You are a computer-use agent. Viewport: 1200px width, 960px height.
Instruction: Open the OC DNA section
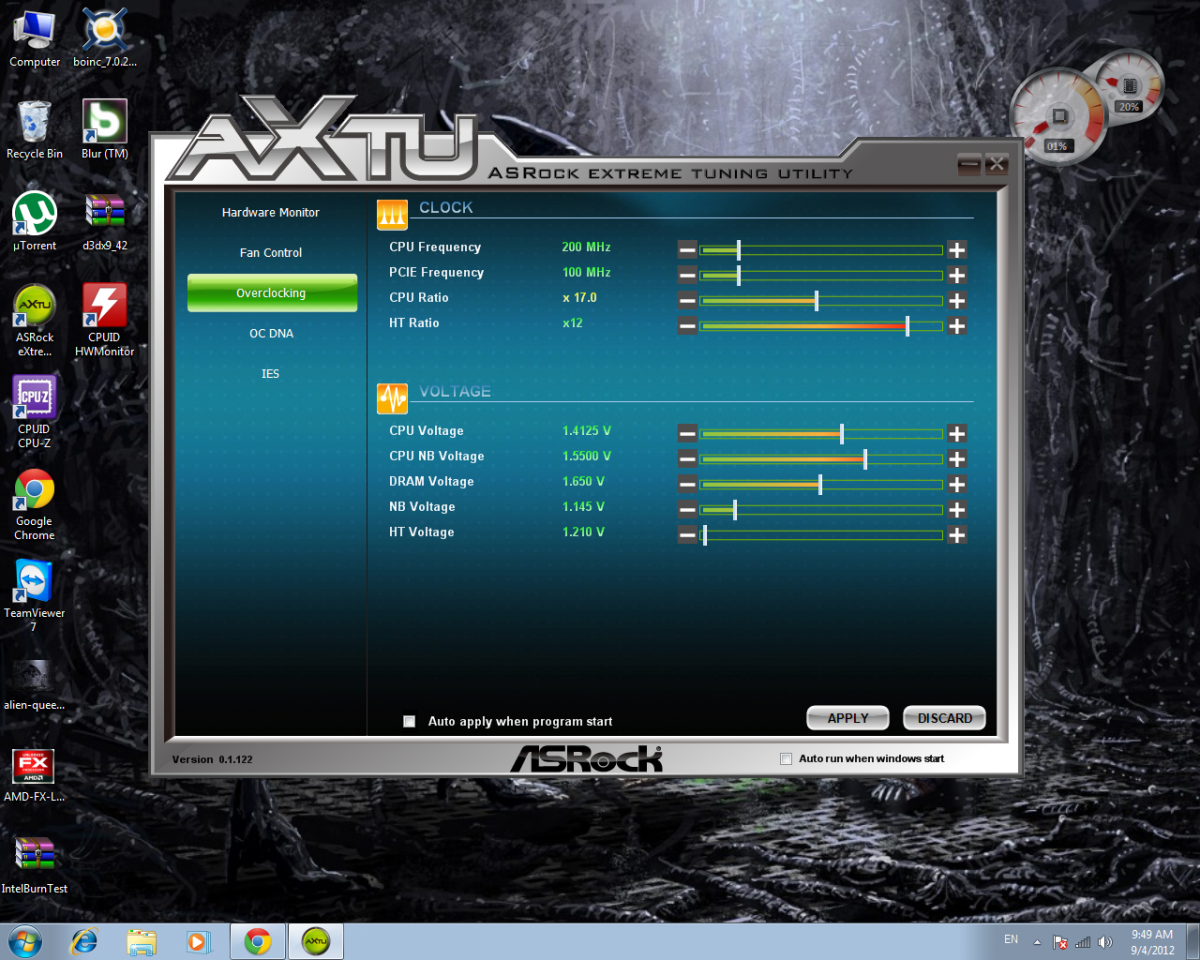click(x=271, y=333)
